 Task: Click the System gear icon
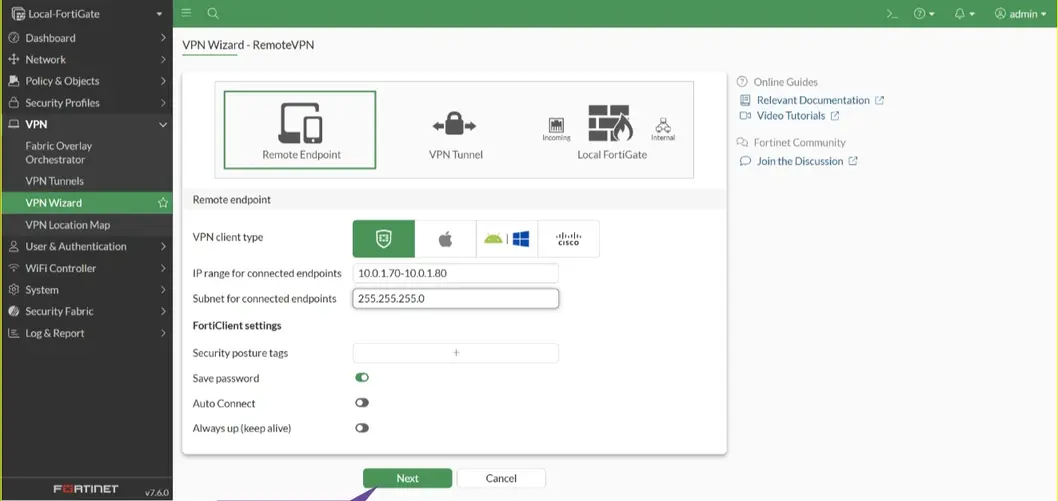13,289
